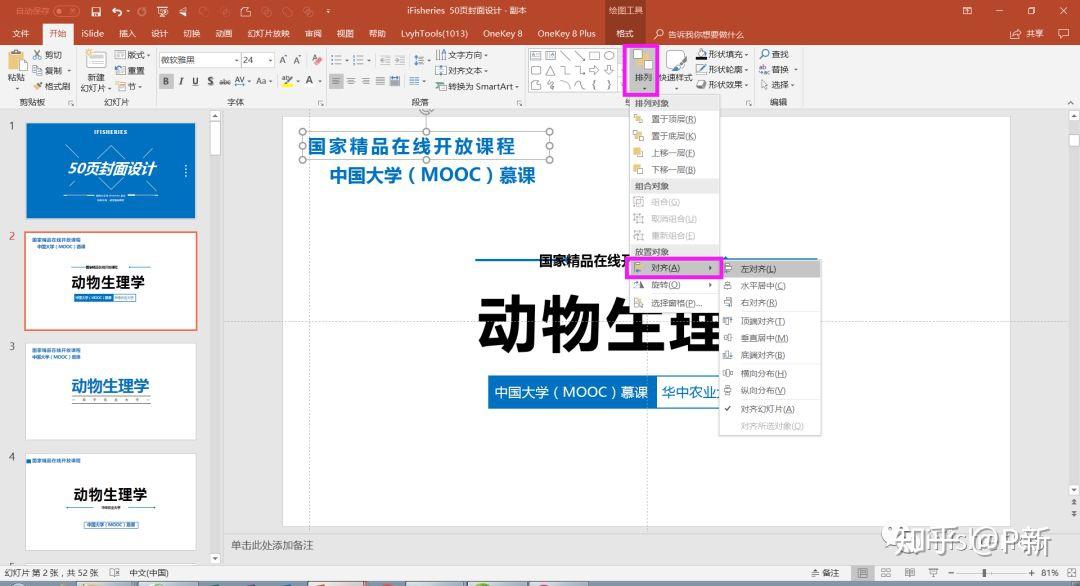Image resolution: width=1080 pixels, height=586 pixels.
Task: Open the Text Direction (文字方向) dropdown
Action: tap(462, 54)
